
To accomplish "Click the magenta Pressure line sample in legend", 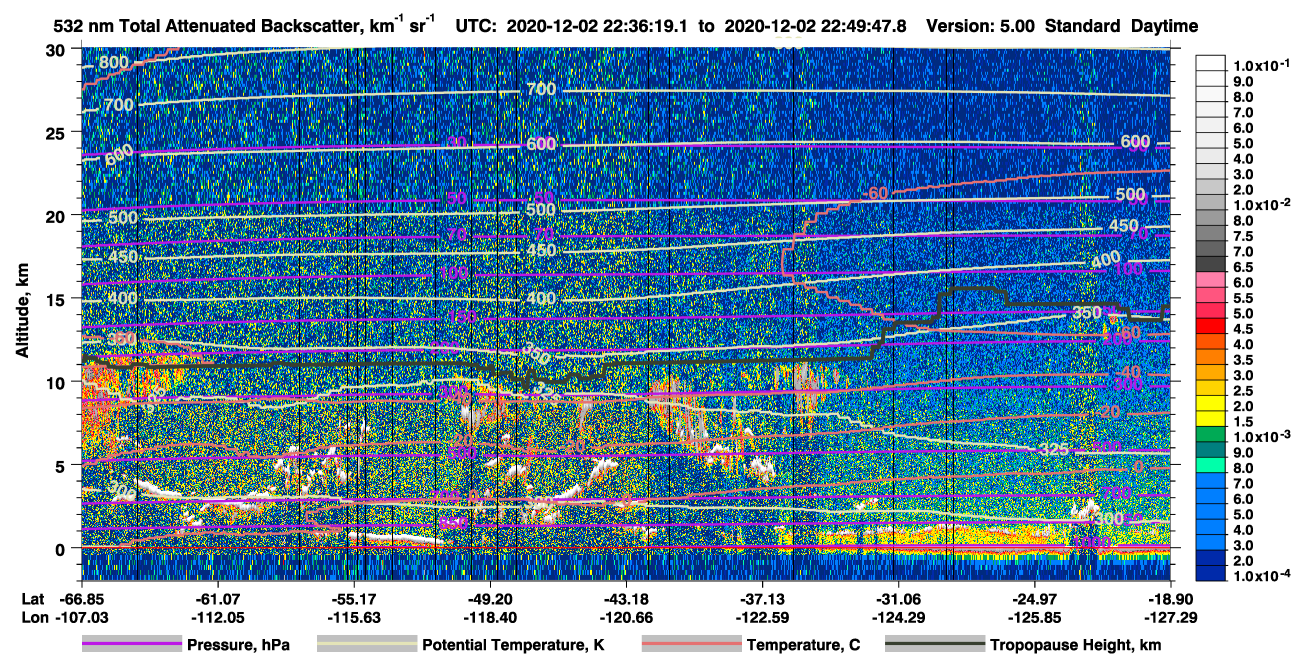I will point(131,645).
